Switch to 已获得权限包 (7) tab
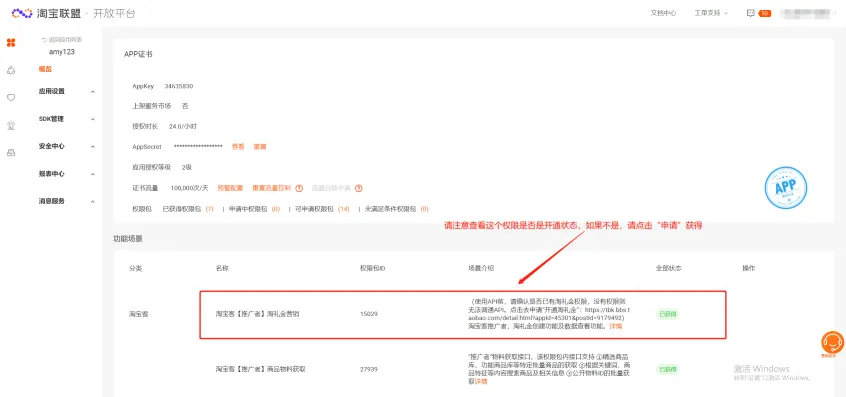The image size is (846, 397). coord(188,209)
